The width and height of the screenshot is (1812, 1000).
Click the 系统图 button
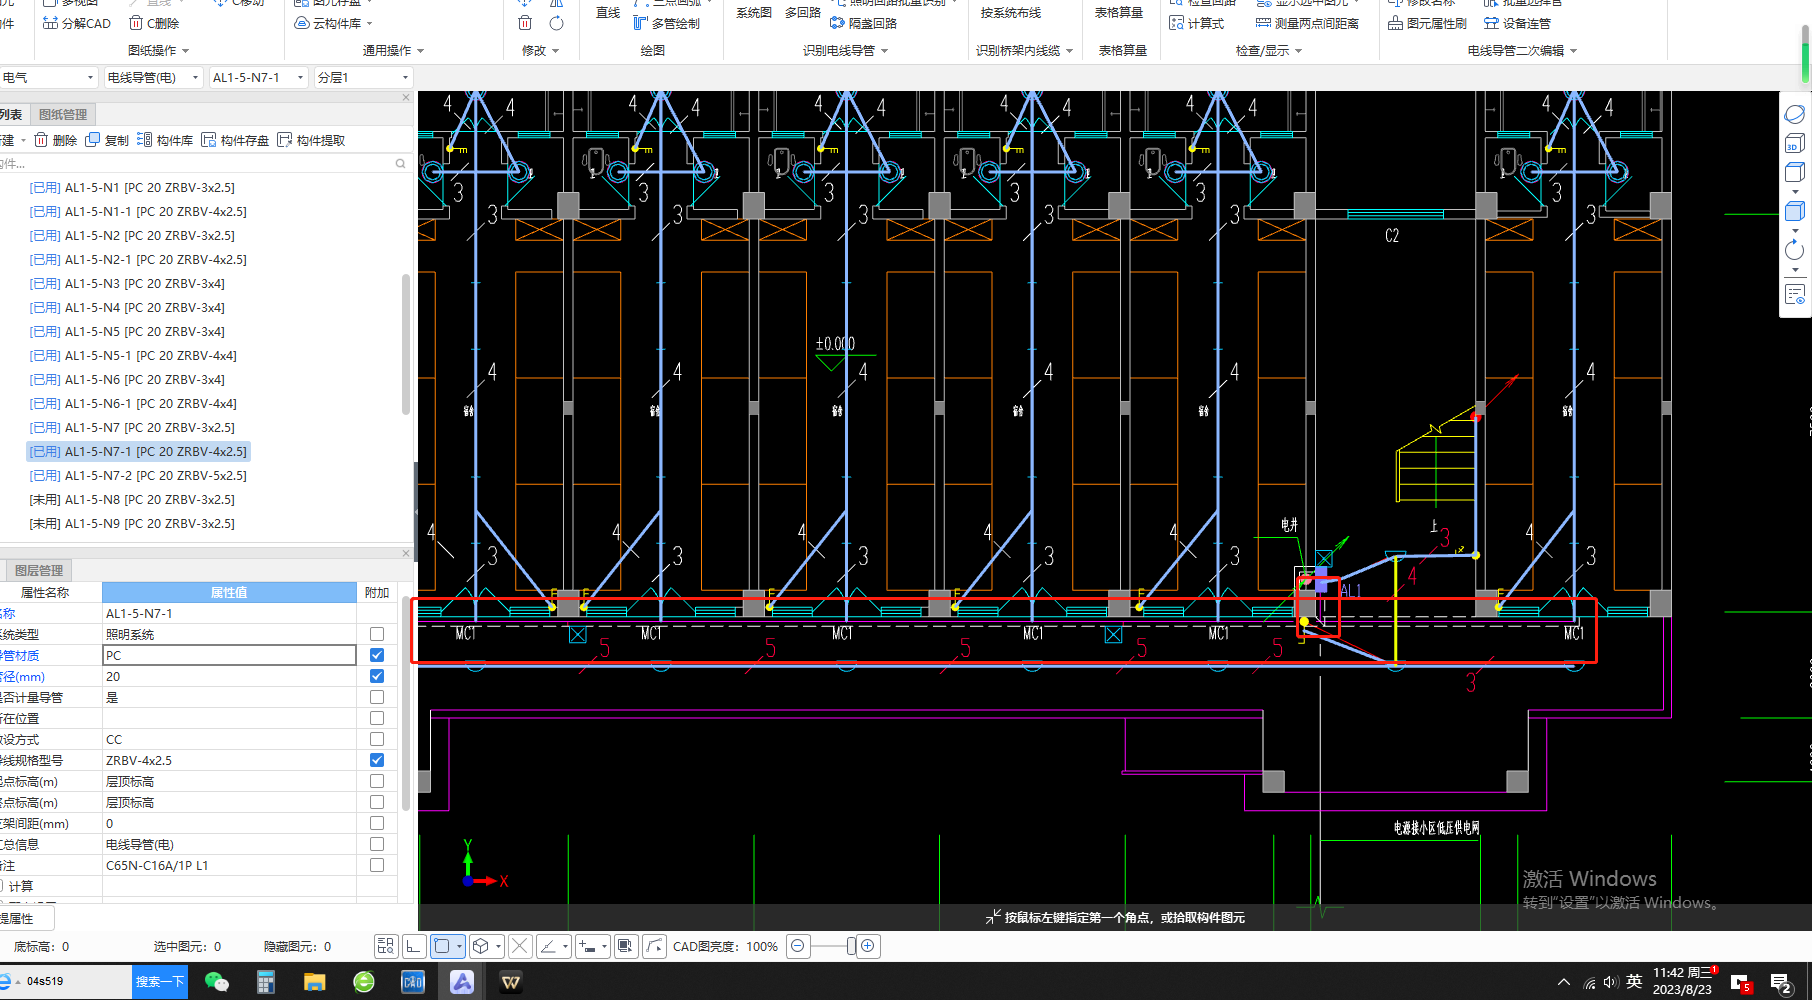pyautogui.click(x=754, y=13)
